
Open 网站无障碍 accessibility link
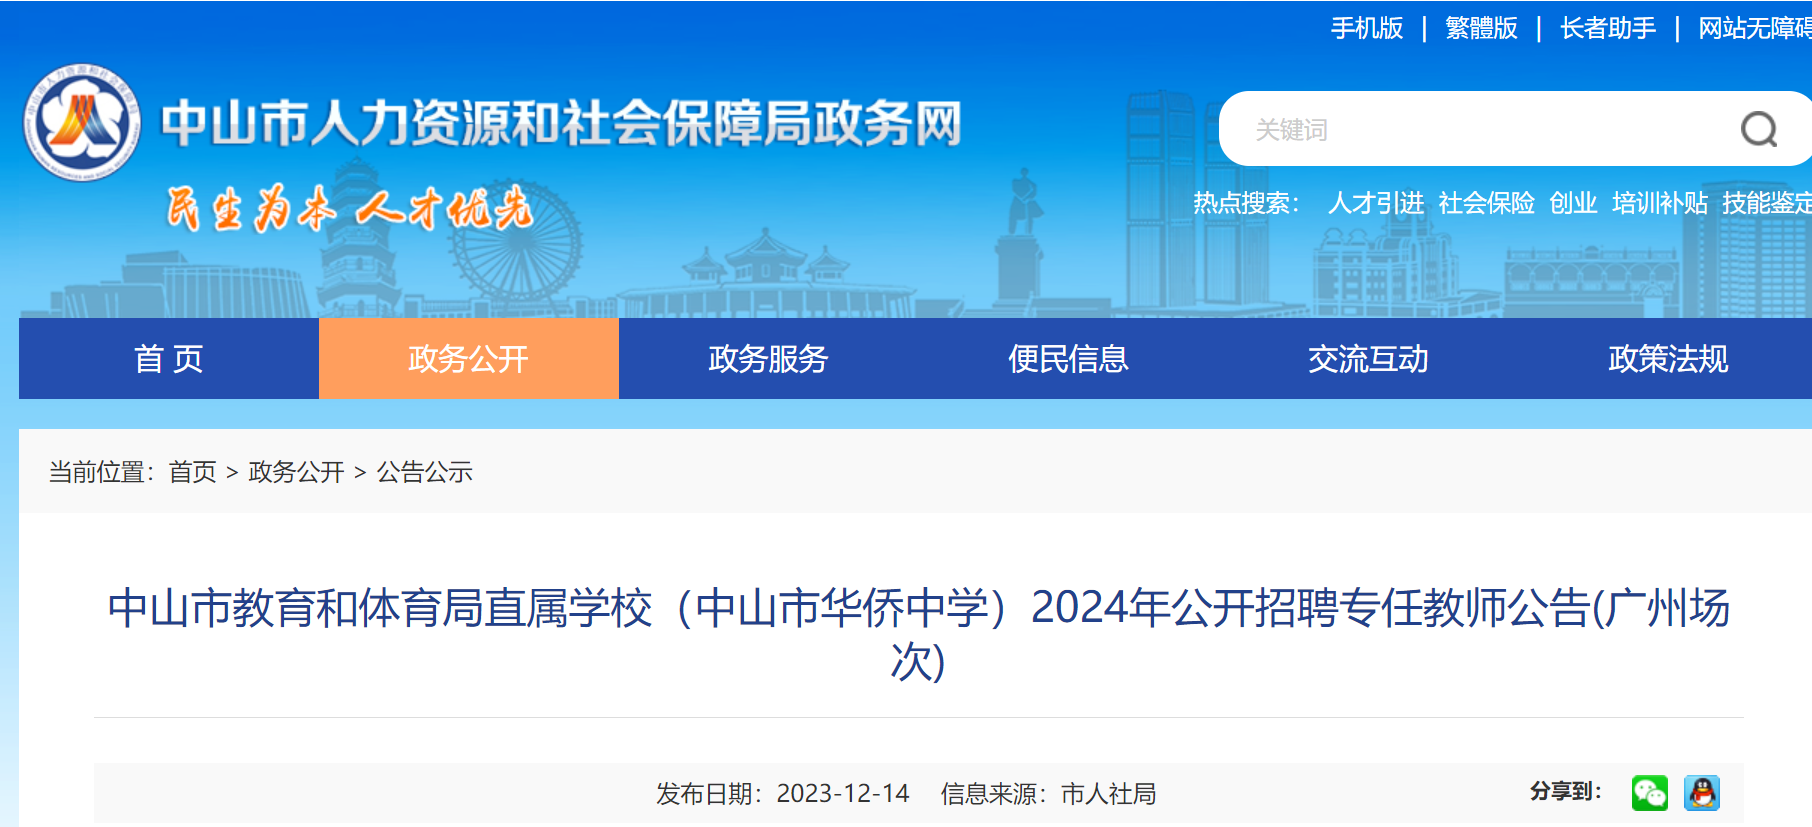pyautogui.click(x=1755, y=28)
